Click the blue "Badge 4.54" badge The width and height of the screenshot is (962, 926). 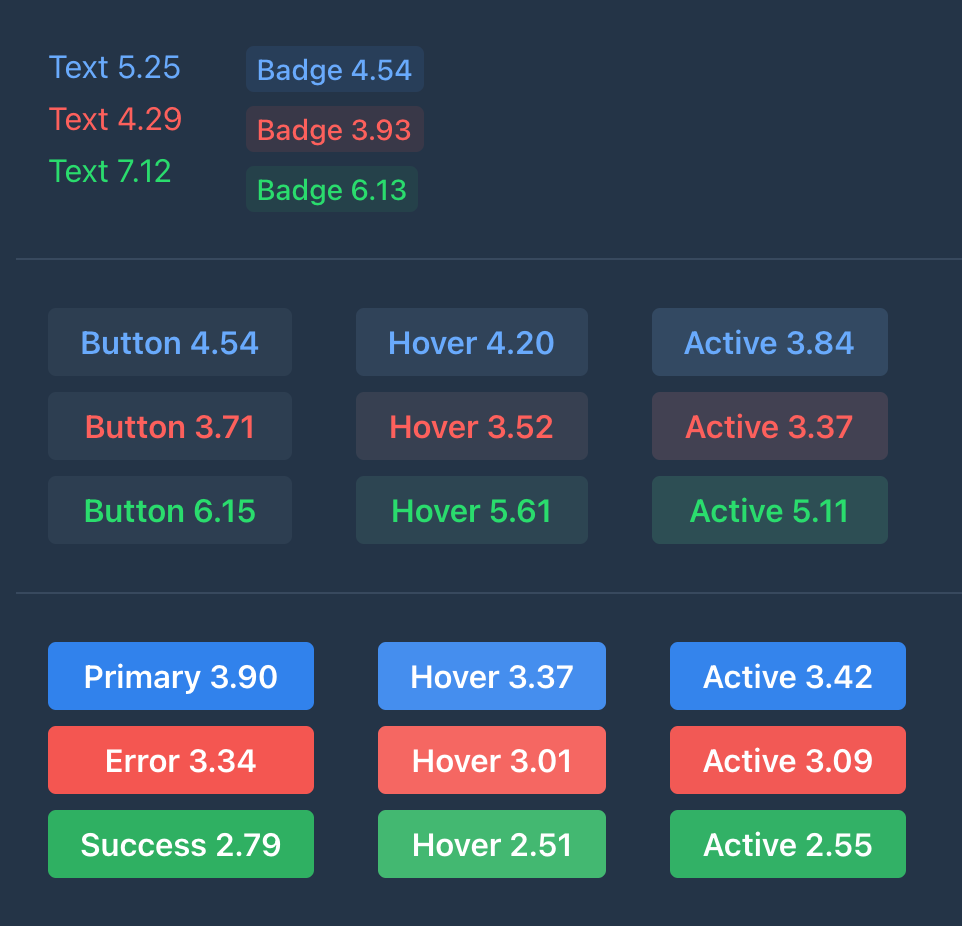[334, 70]
